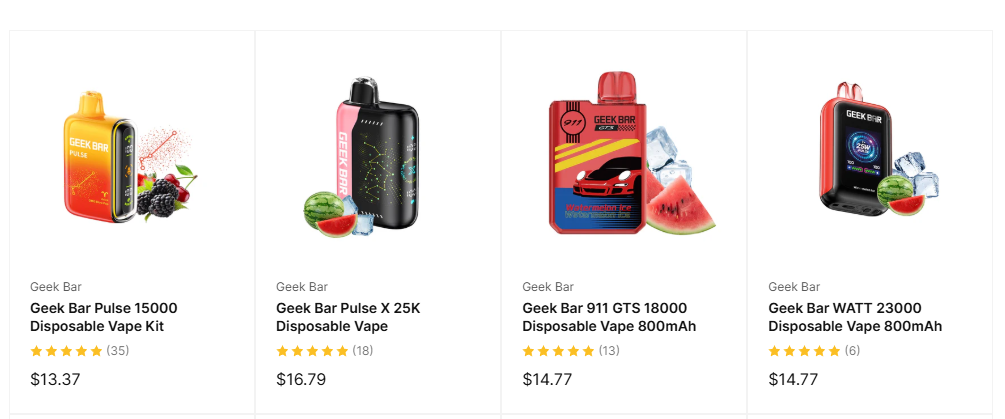Open Geek Bar Pulse X 25K product image
This screenshot has width=1005, height=419.
pyautogui.click(x=361, y=157)
